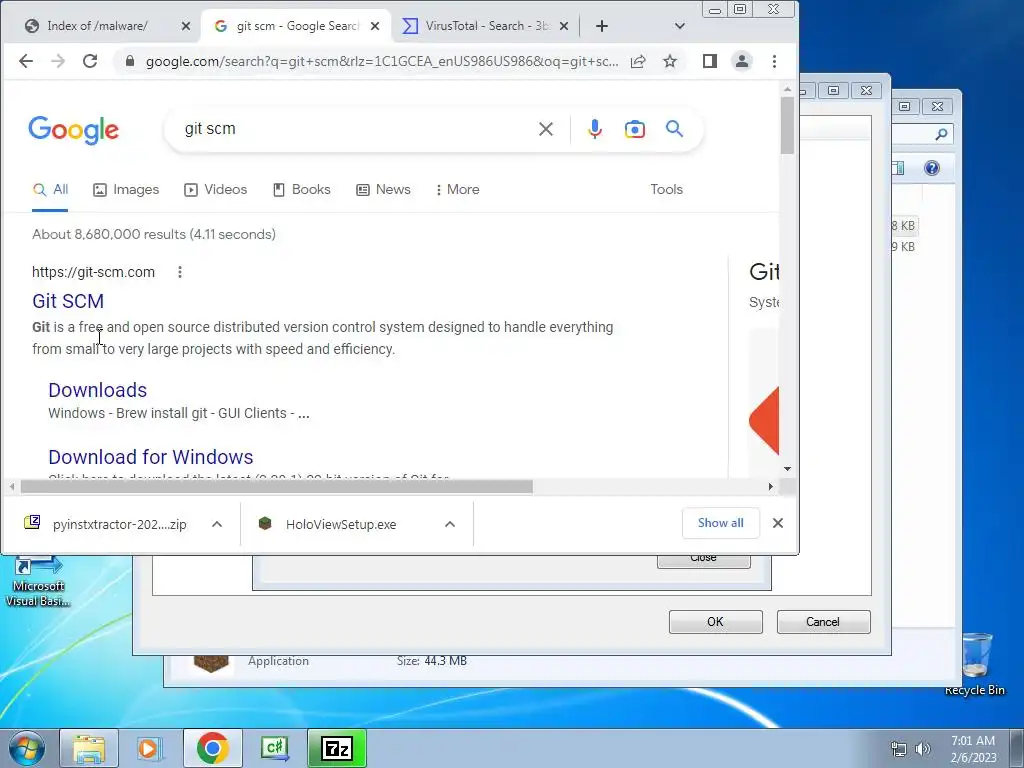Open HoloViewSetup.exe download item
The width and height of the screenshot is (1024, 768).
(x=340, y=524)
